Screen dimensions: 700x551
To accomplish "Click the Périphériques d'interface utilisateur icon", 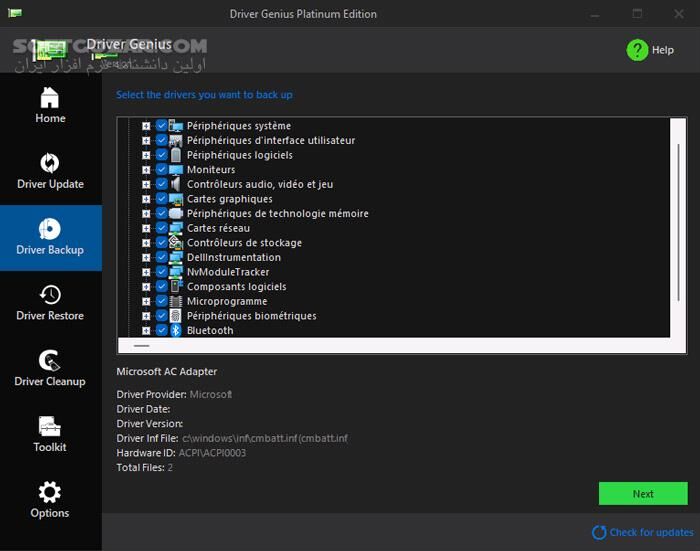I will coord(175,141).
